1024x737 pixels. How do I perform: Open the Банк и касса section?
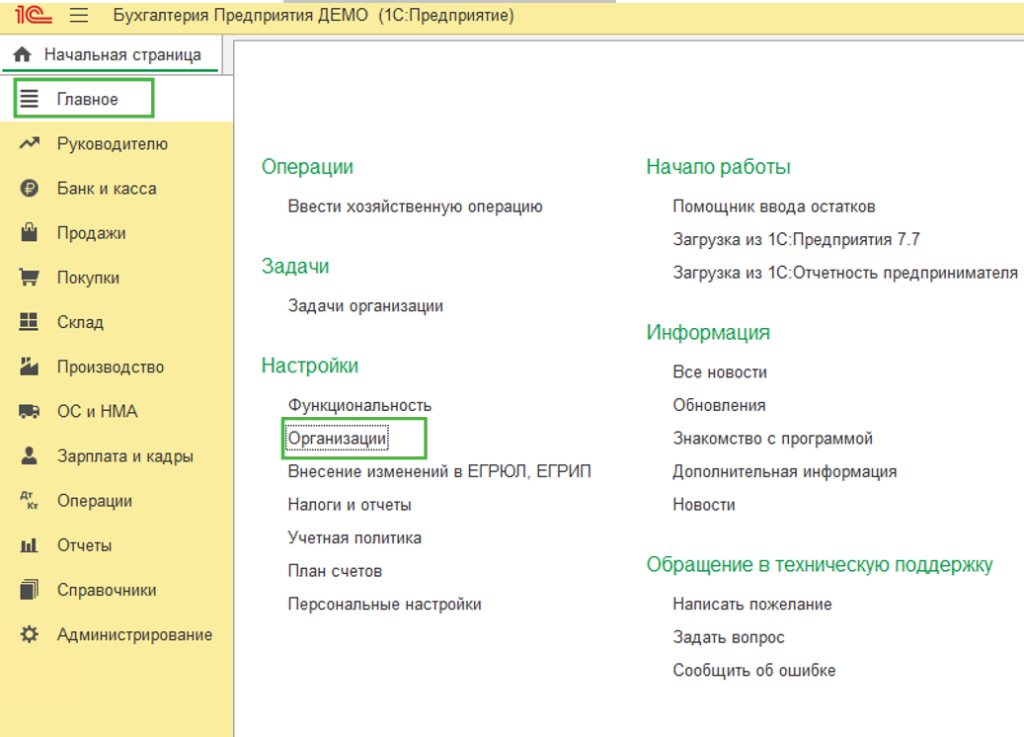106,189
